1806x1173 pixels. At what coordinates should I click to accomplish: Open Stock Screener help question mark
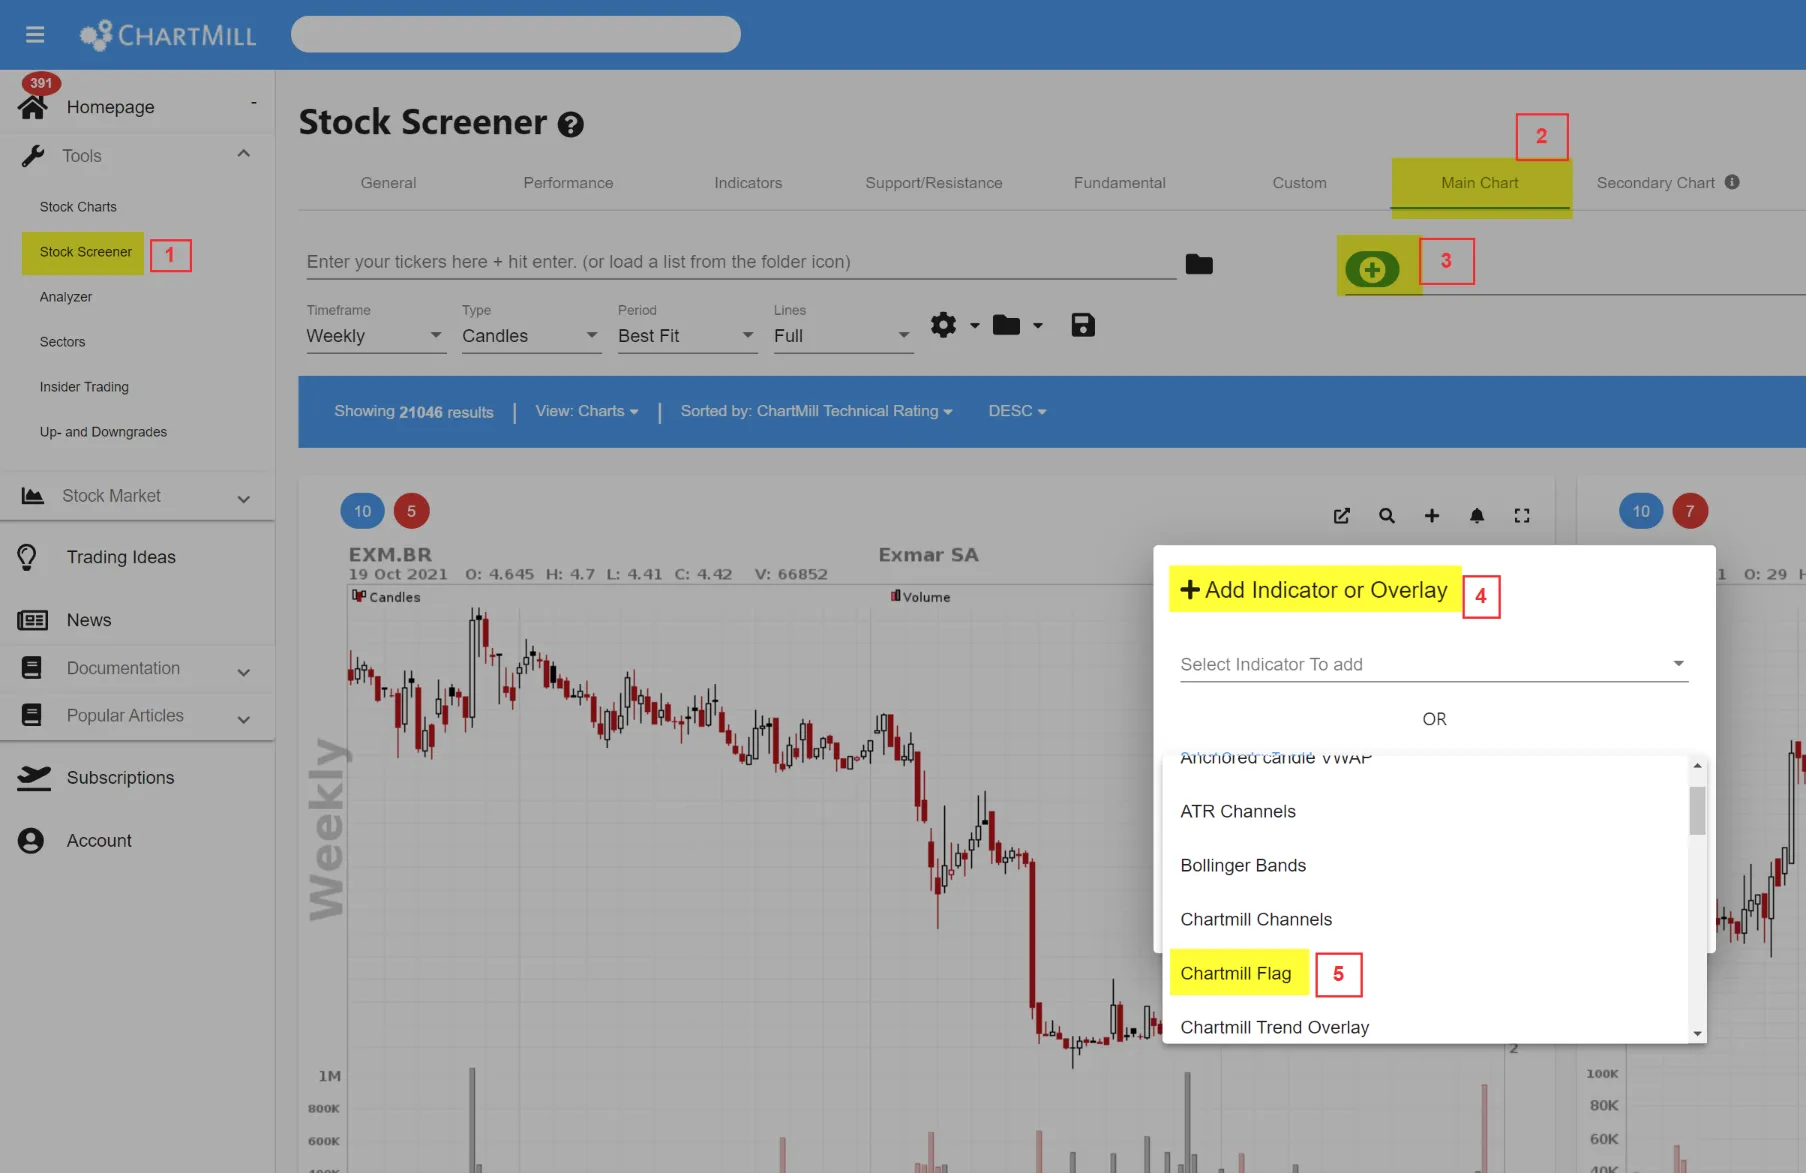coord(570,124)
